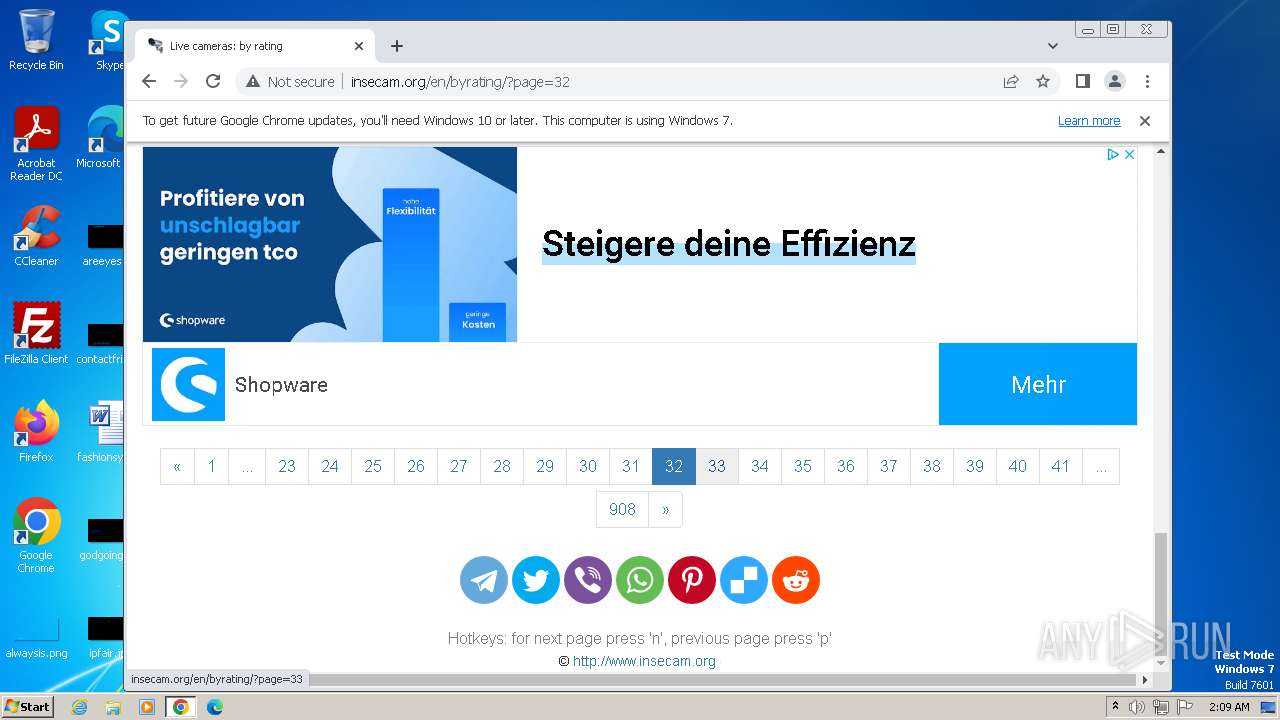Click the vertical page scrollbar thumb
The width and height of the screenshot is (1280, 720).
point(1161,592)
